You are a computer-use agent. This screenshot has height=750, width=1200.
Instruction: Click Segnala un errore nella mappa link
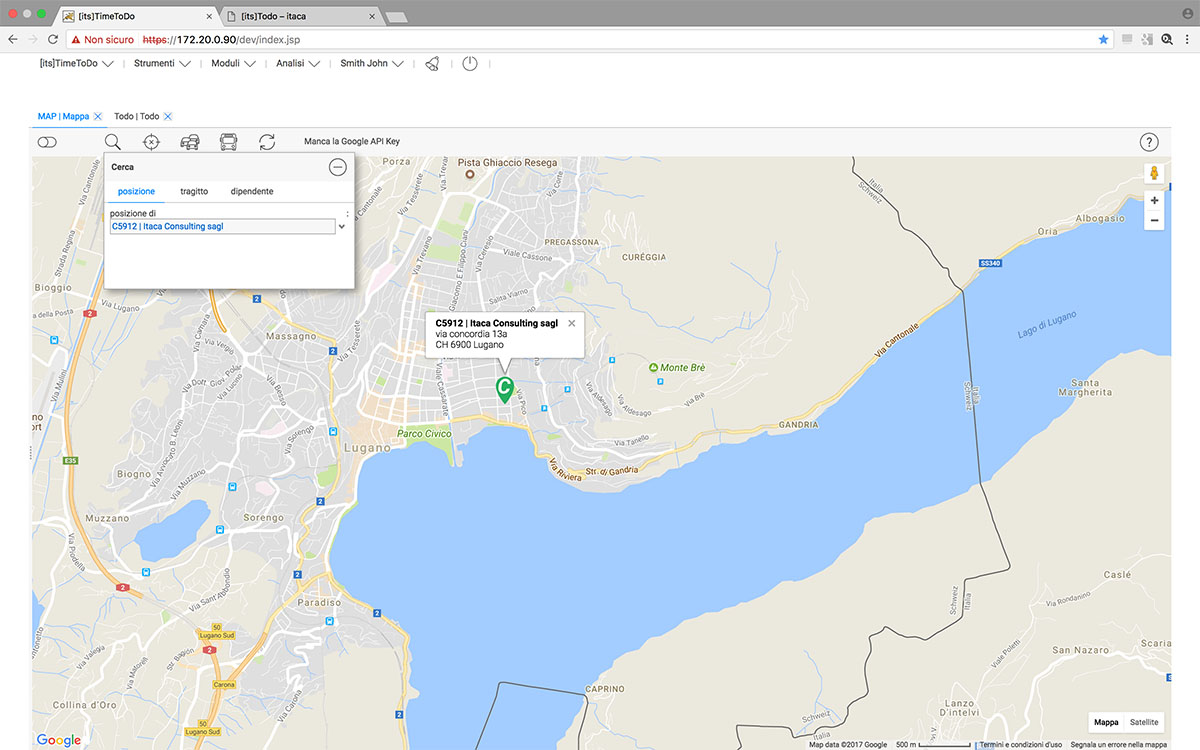click(1119, 745)
